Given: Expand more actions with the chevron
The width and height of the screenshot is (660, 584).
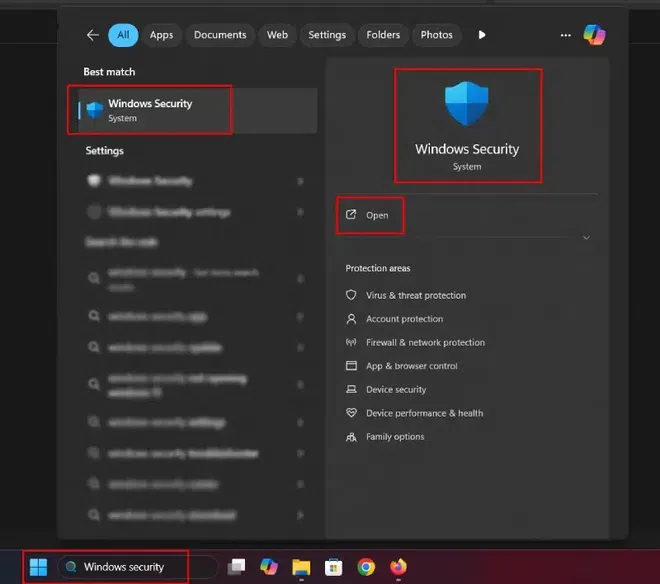Looking at the screenshot, I should coord(586,238).
